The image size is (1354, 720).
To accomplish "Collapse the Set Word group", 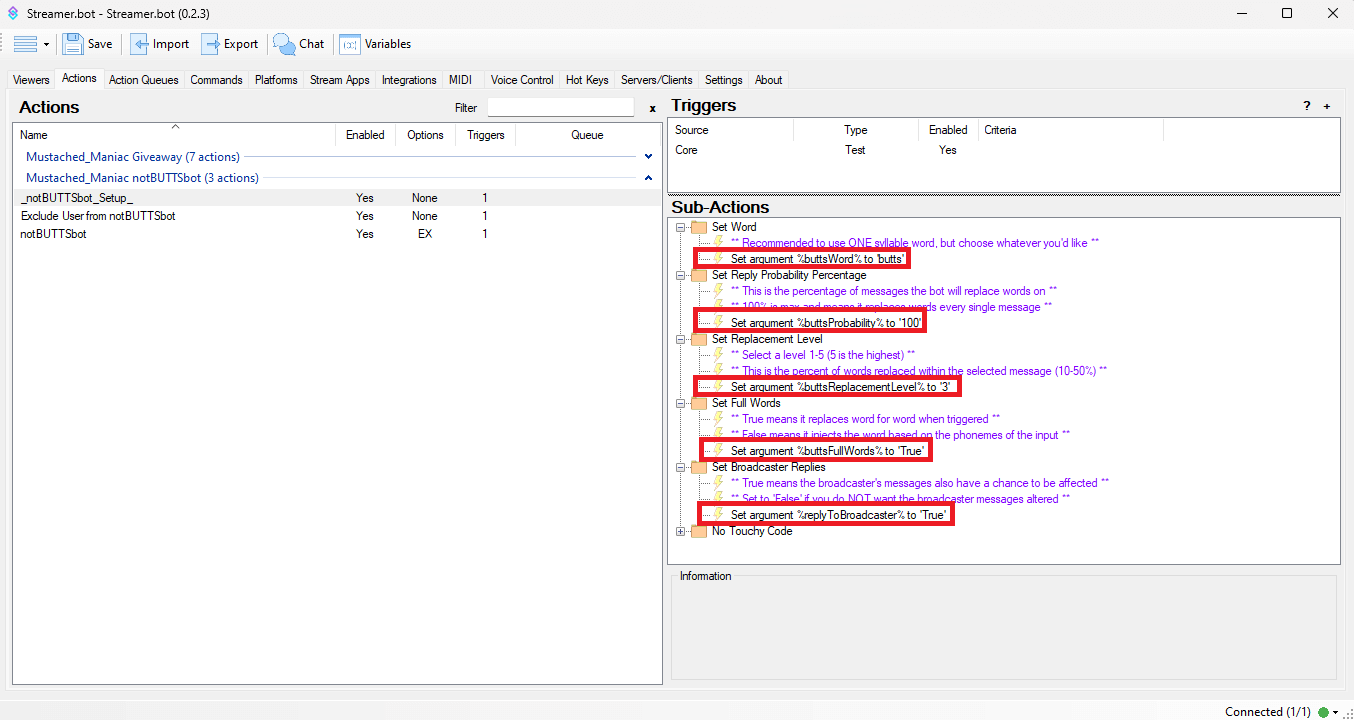I will [x=681, y=227].
